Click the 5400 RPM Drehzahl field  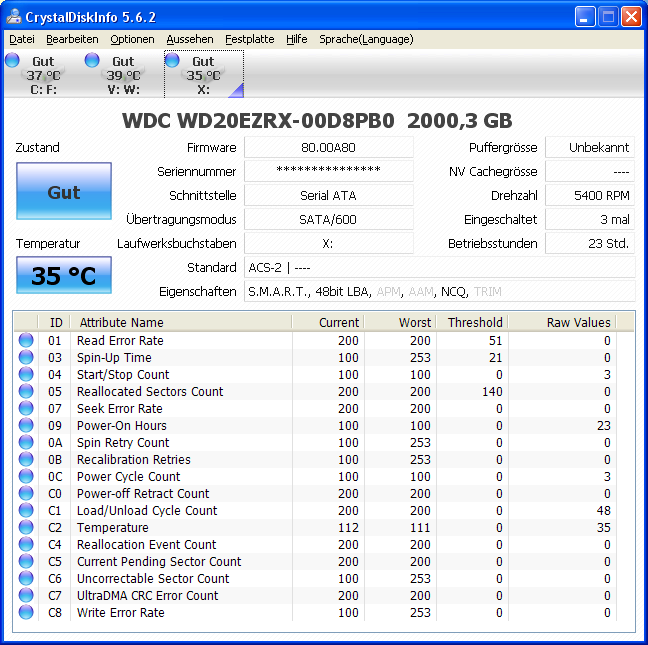[590, 195]
